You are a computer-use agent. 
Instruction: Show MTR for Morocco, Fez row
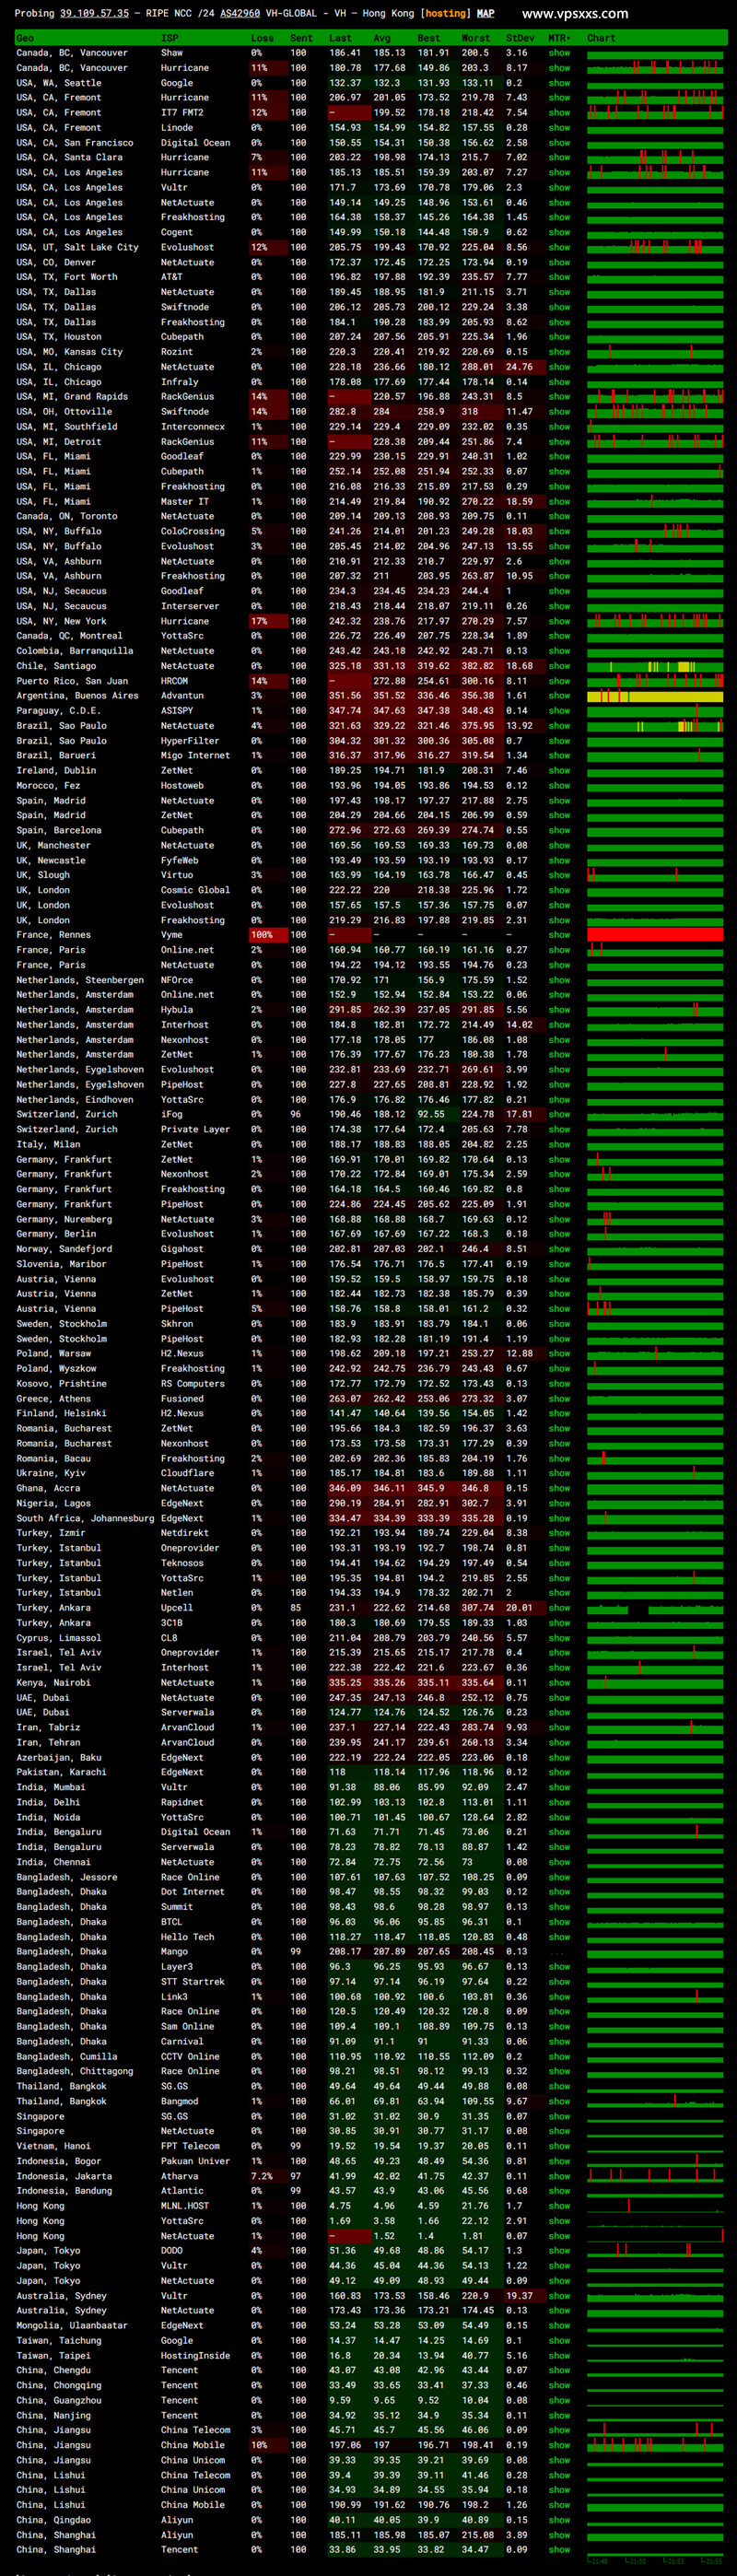pos(559,786)
